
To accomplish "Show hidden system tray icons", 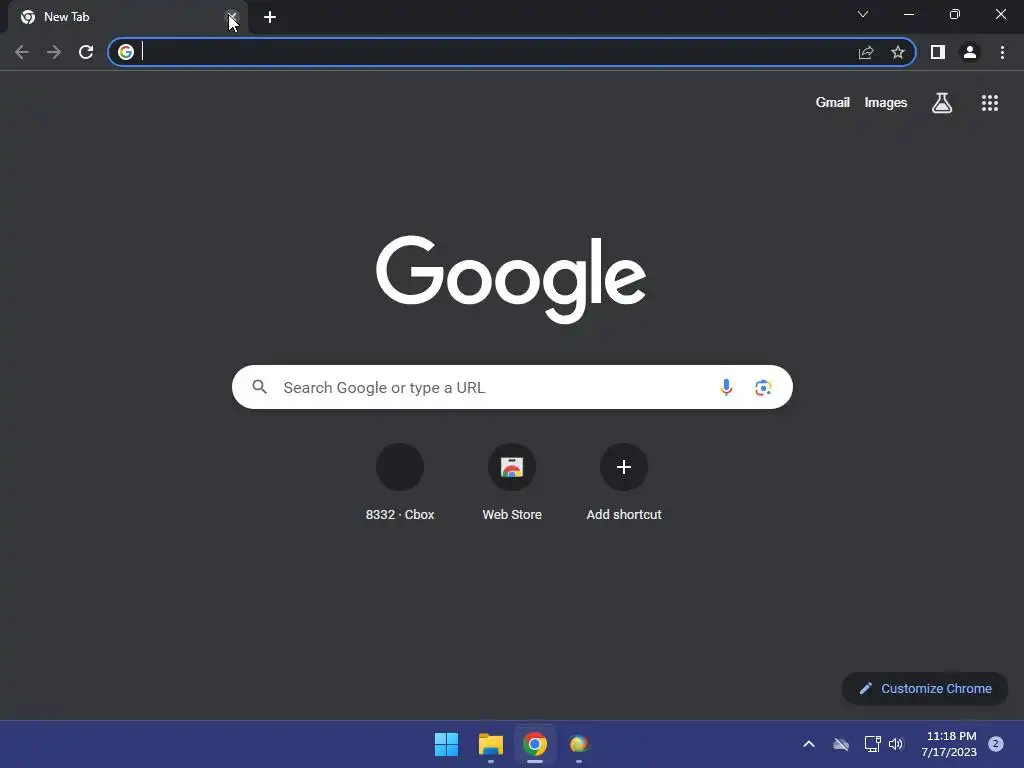I will pyautogui.click(x=808, y=744).
